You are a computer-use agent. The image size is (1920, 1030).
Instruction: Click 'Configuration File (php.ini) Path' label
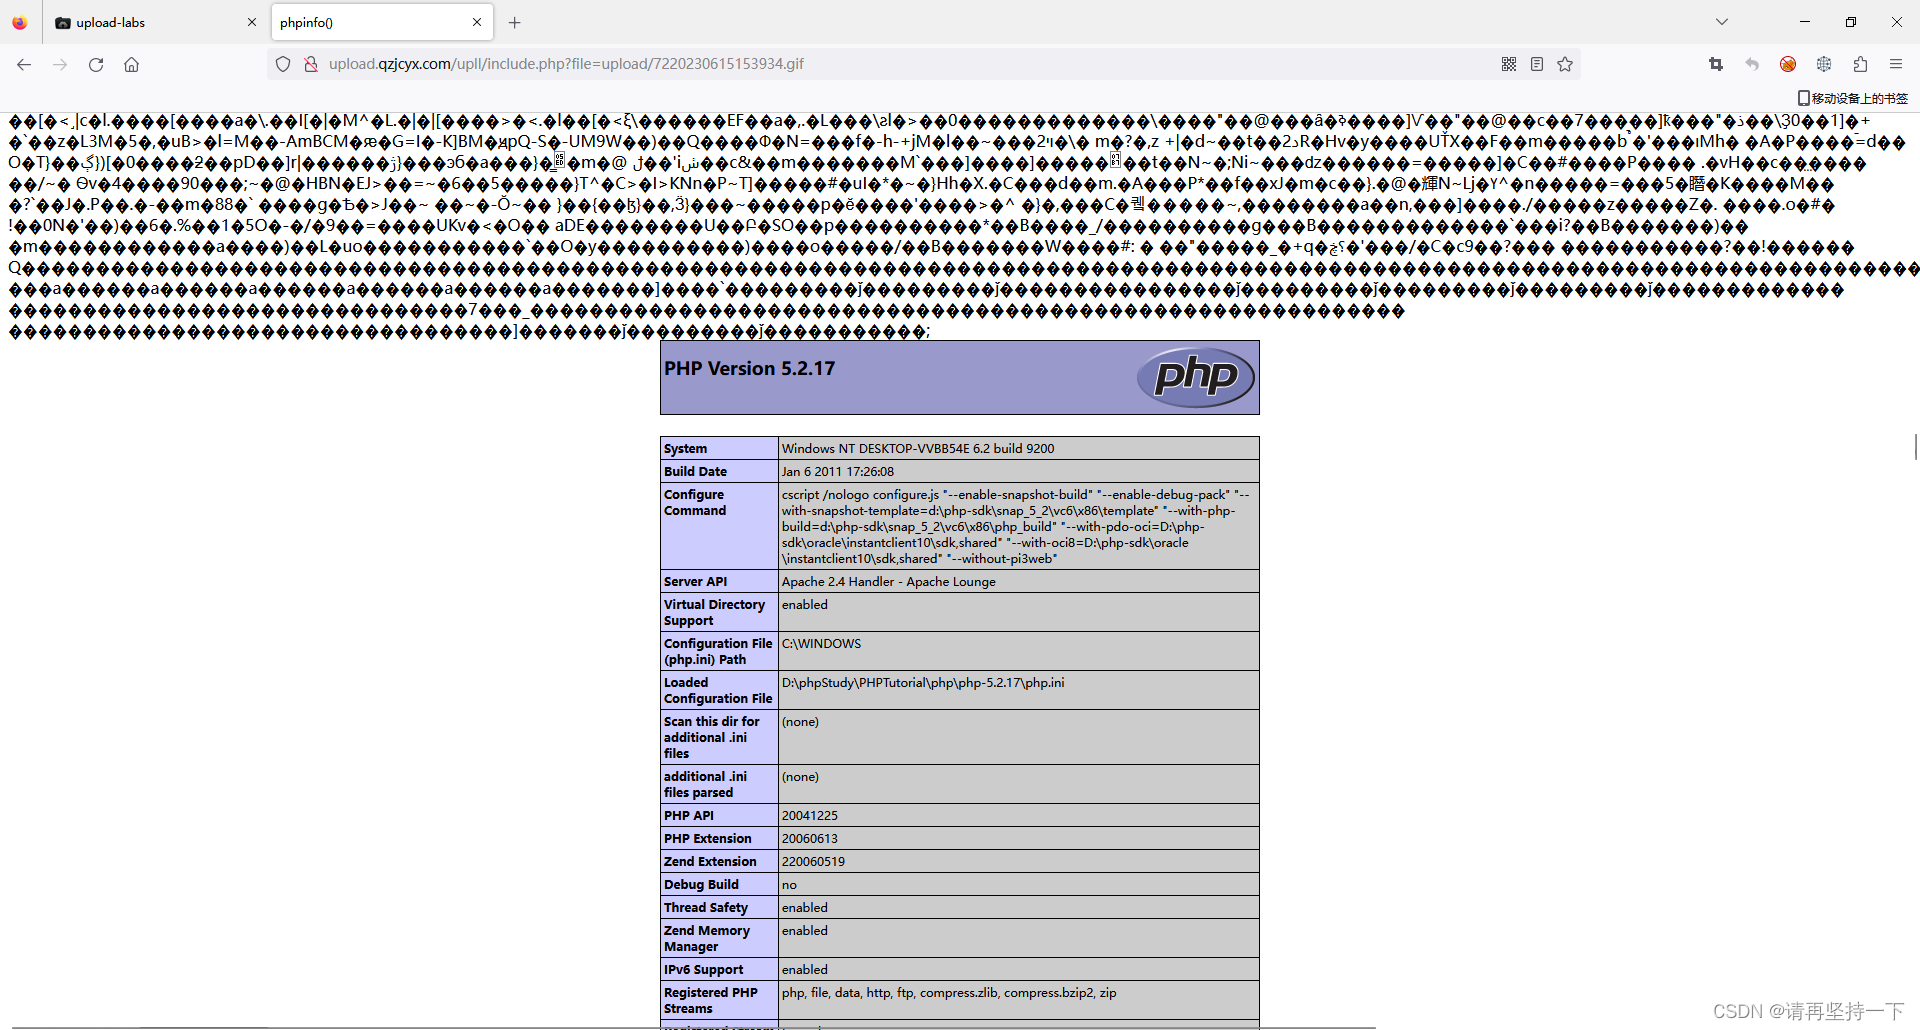click(x=718, y=652)
